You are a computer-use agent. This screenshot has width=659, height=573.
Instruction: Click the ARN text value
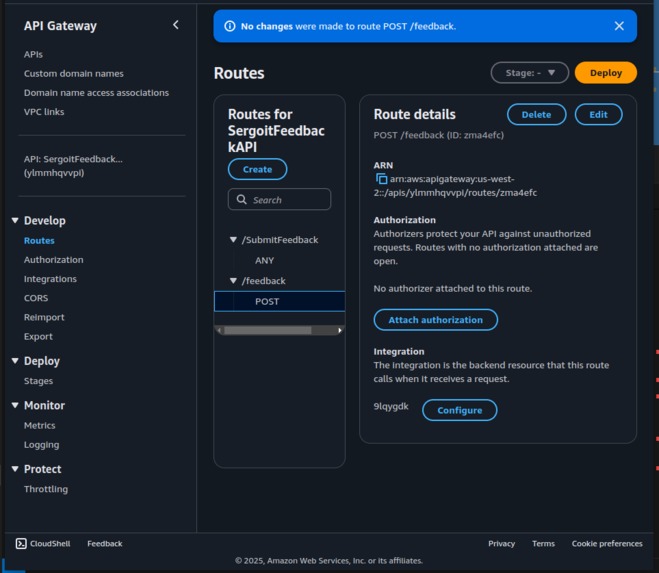[x=456, y=186]
